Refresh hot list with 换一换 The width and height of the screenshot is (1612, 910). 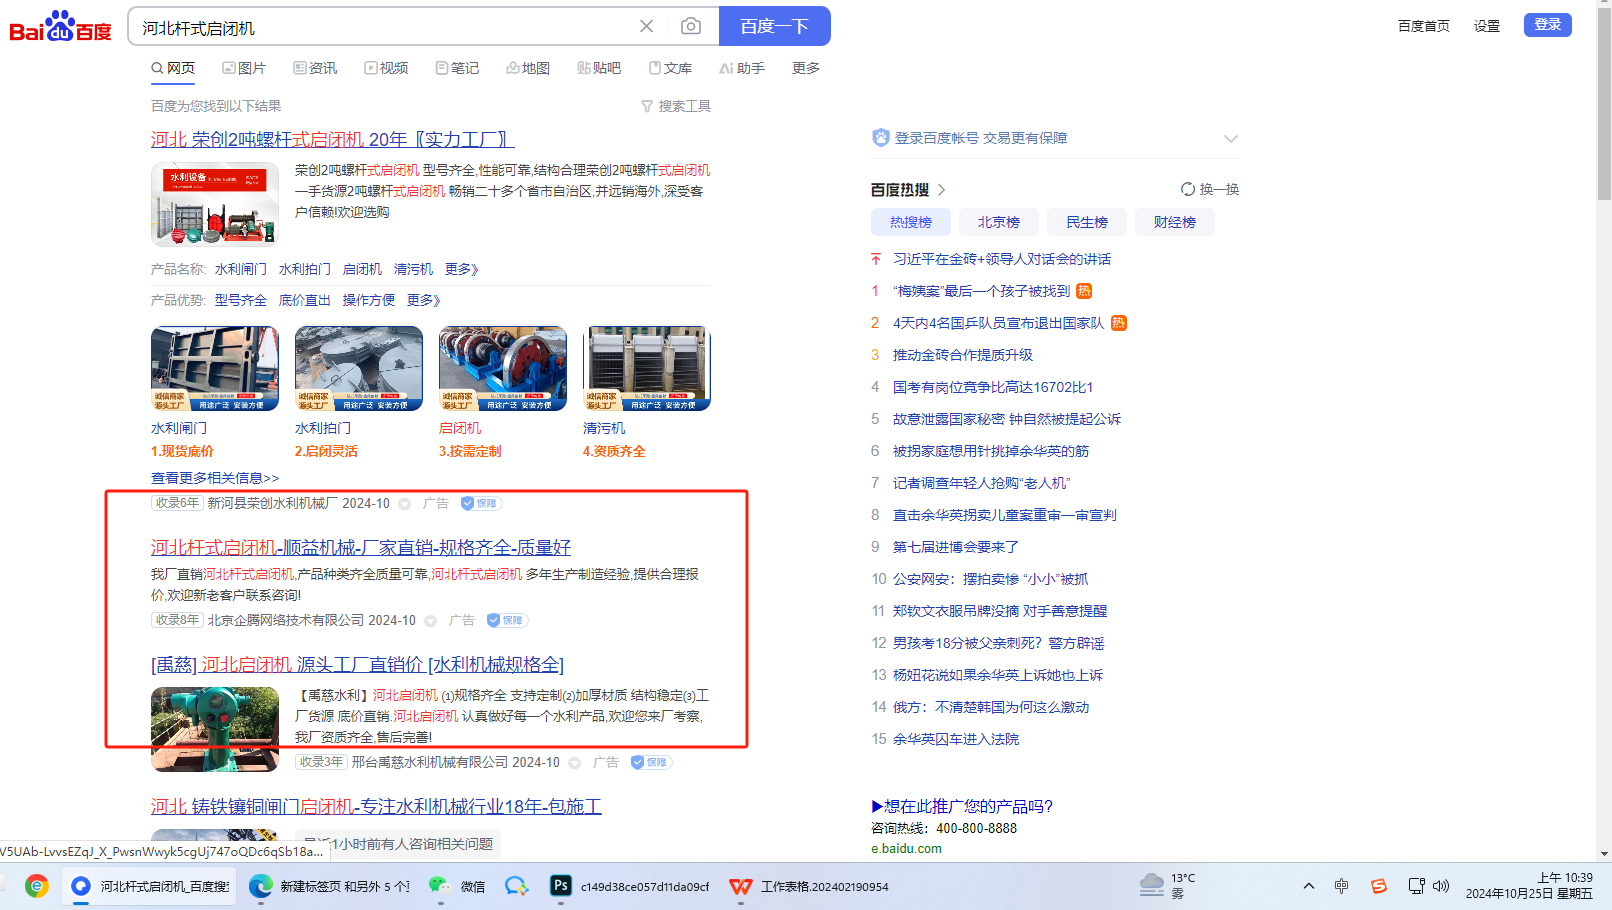click(x=1210, y=189)
